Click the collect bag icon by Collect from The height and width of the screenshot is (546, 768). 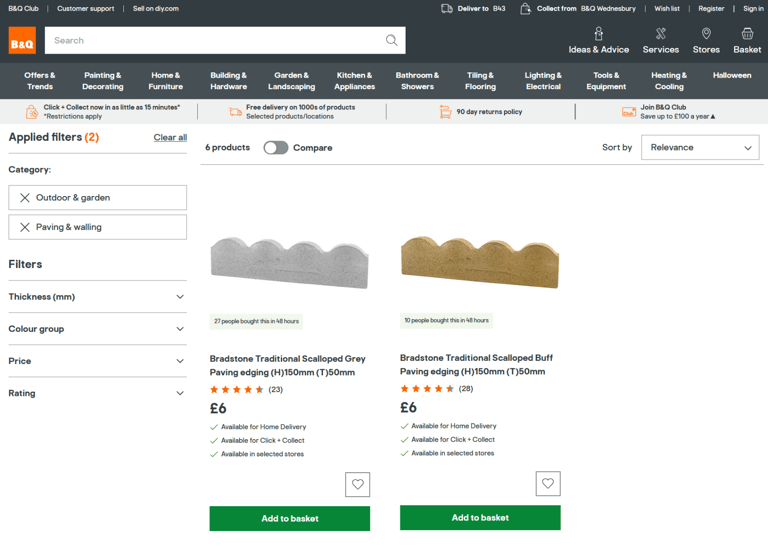click(525, 8)
